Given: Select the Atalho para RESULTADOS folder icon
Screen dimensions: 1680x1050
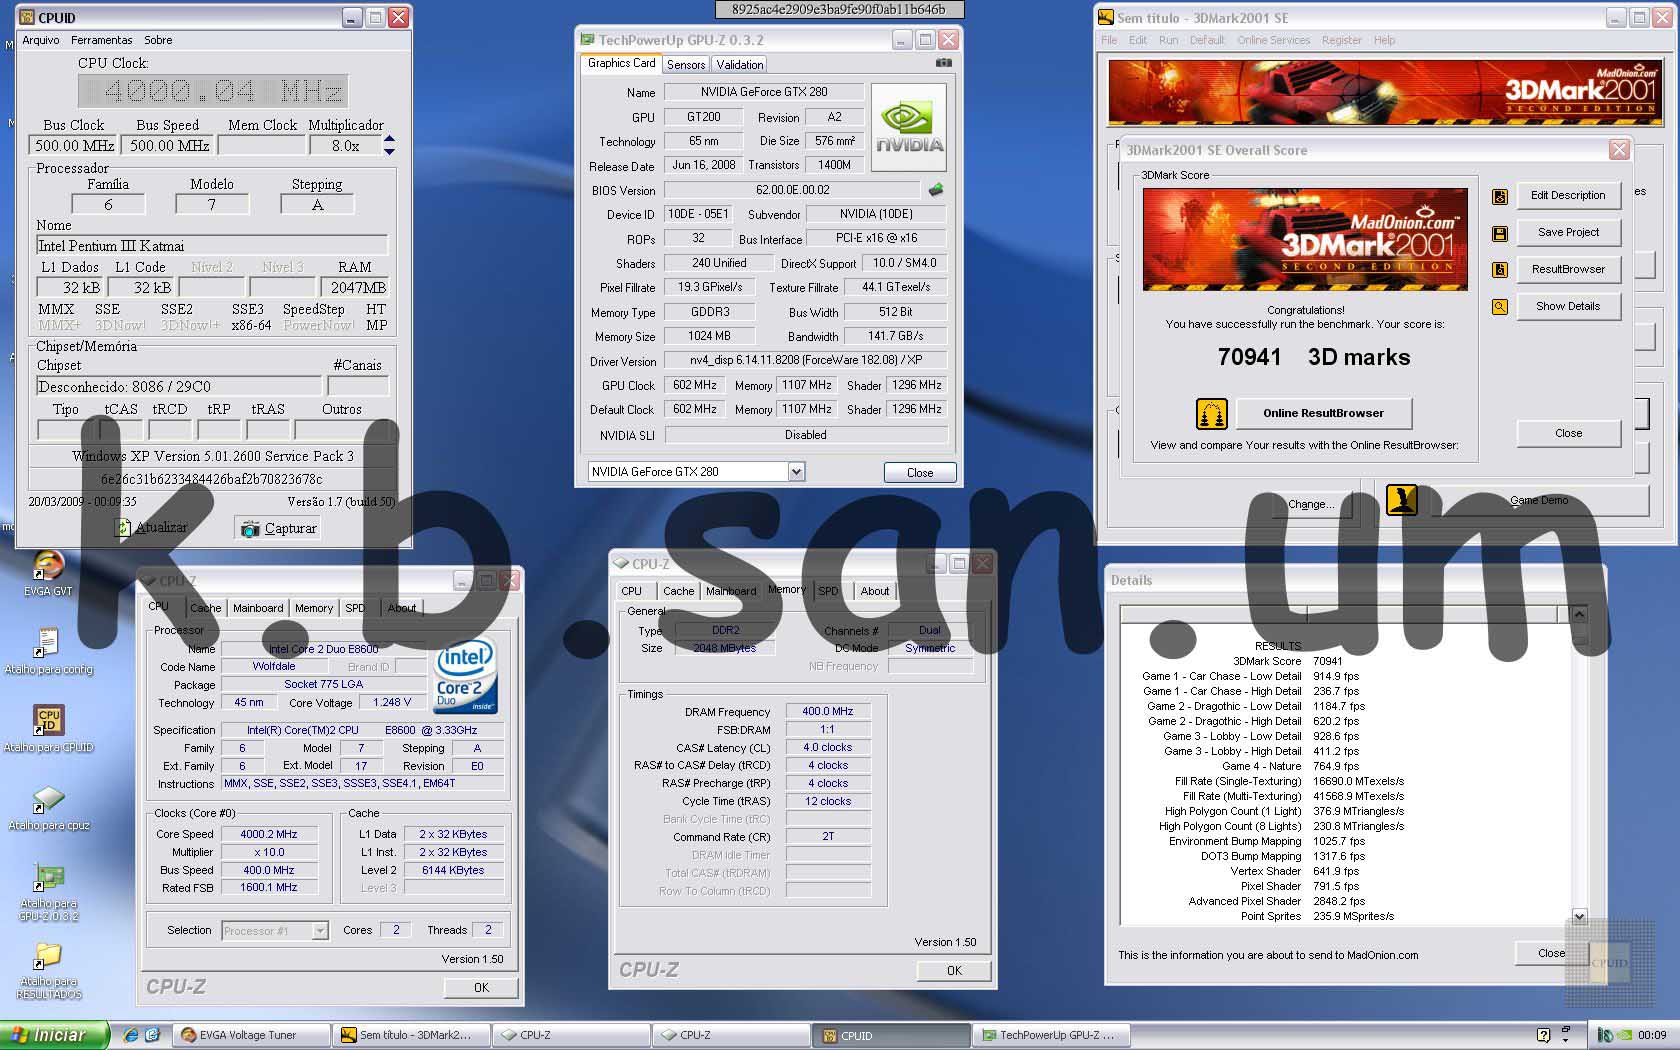Looking at the screenshot, I should click(48, 969).
